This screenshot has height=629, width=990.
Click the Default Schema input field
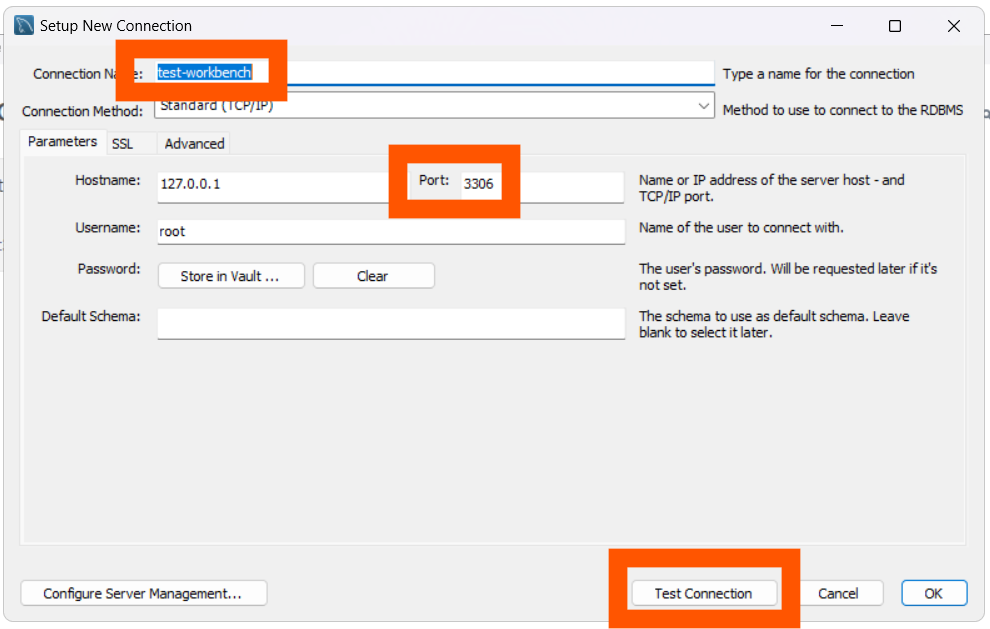coord(391,324)
